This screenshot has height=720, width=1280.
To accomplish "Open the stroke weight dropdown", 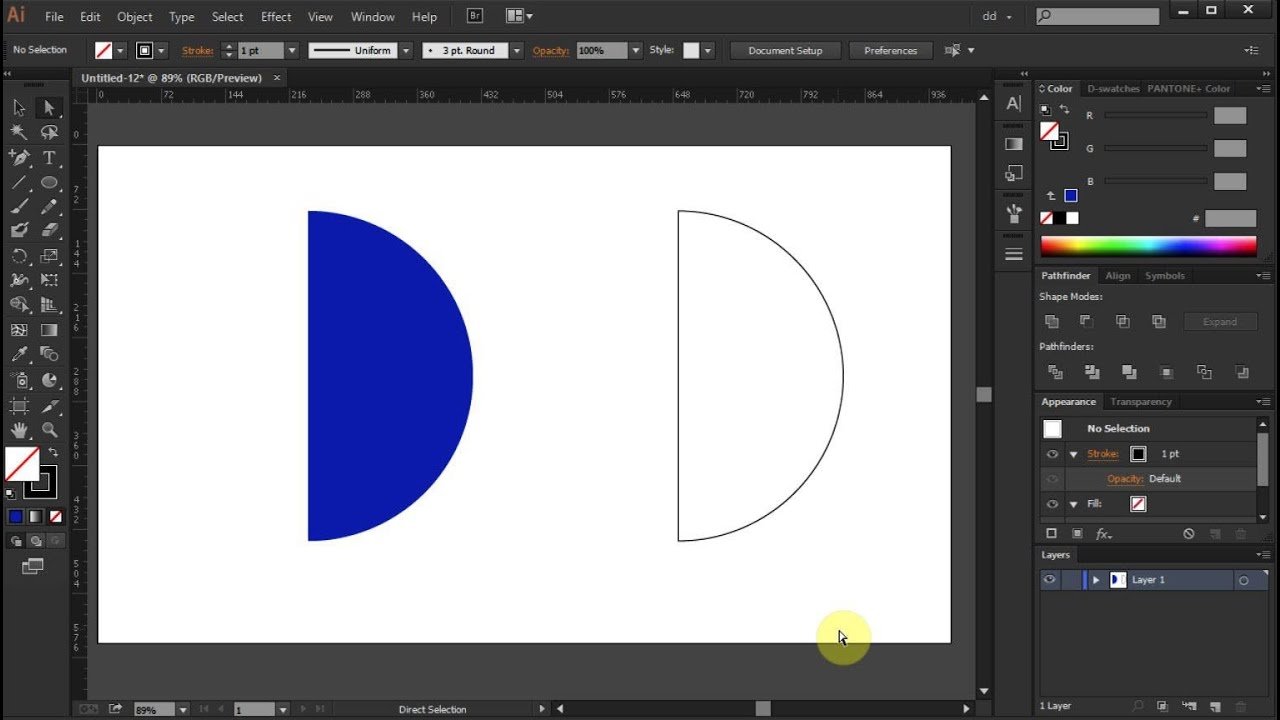I will [292, 50].
